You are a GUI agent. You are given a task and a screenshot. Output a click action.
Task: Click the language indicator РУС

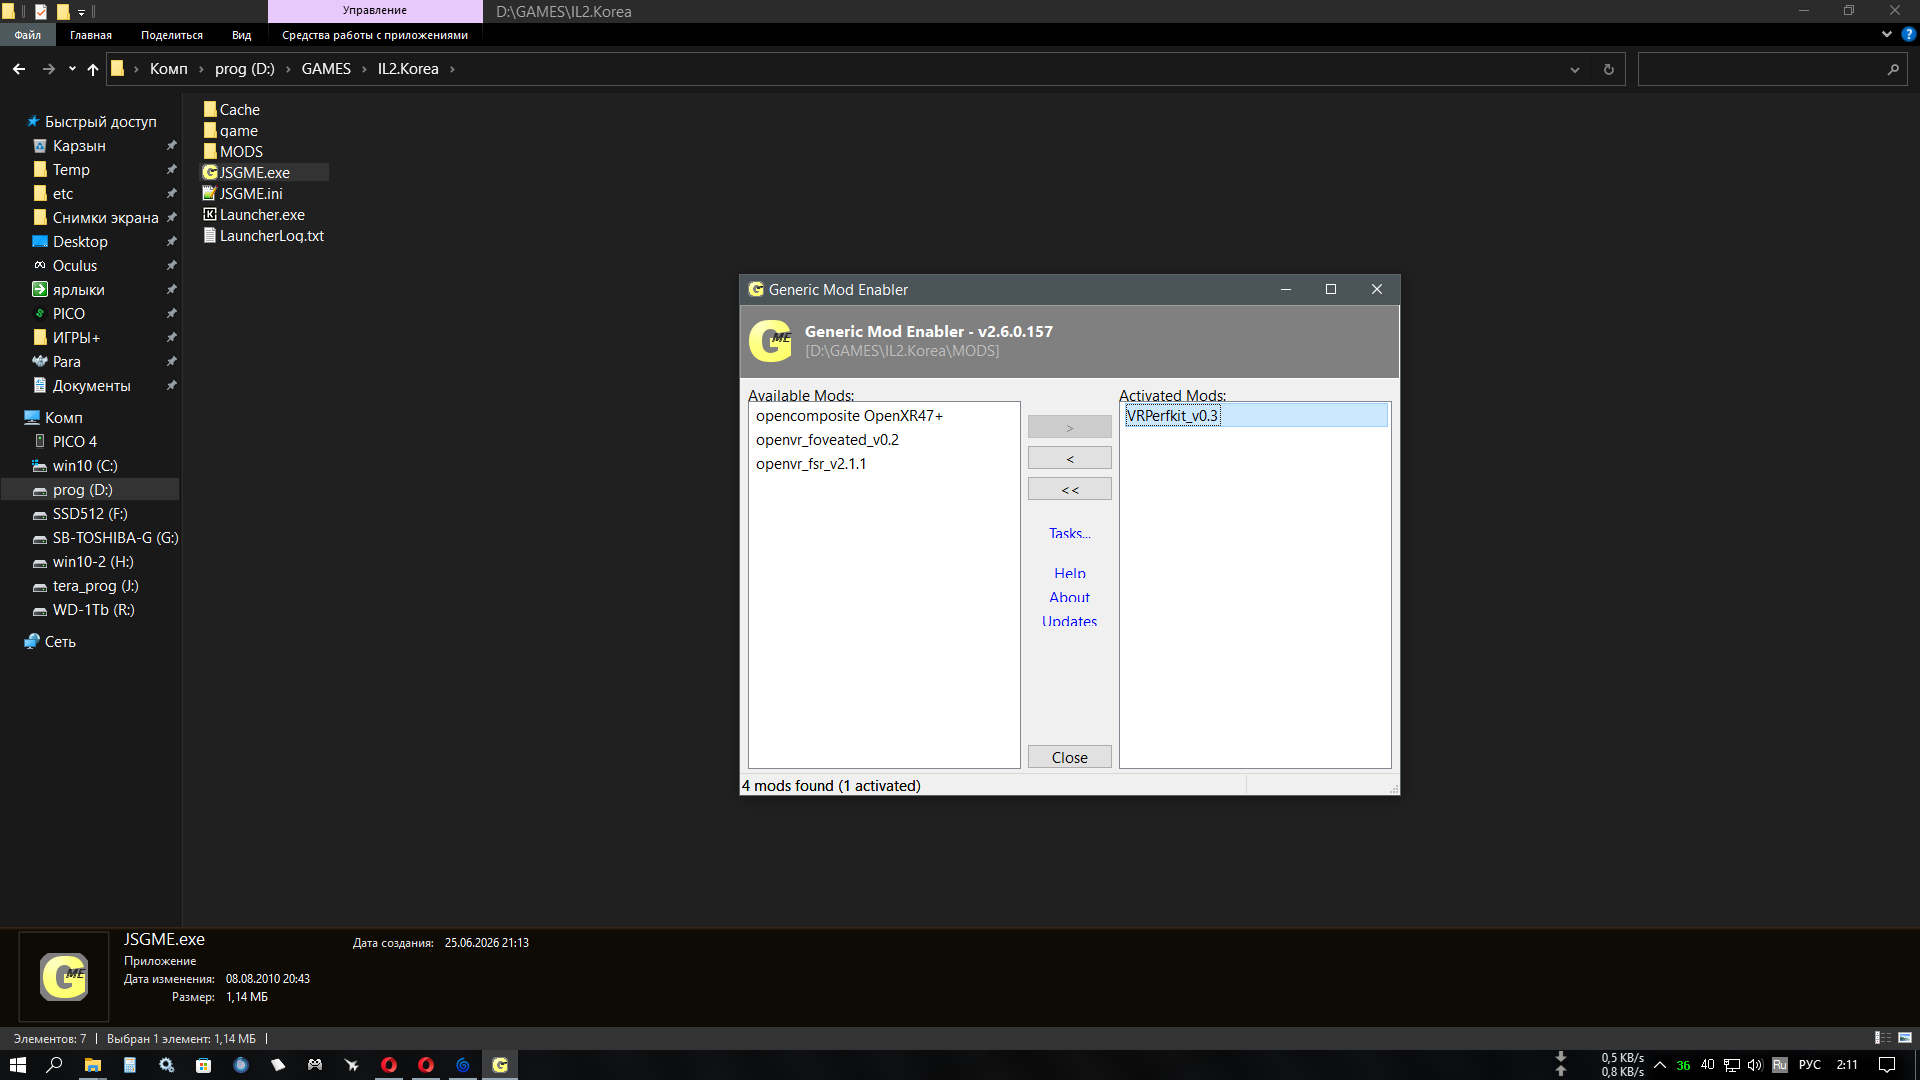click(x=1810, y=1065)
